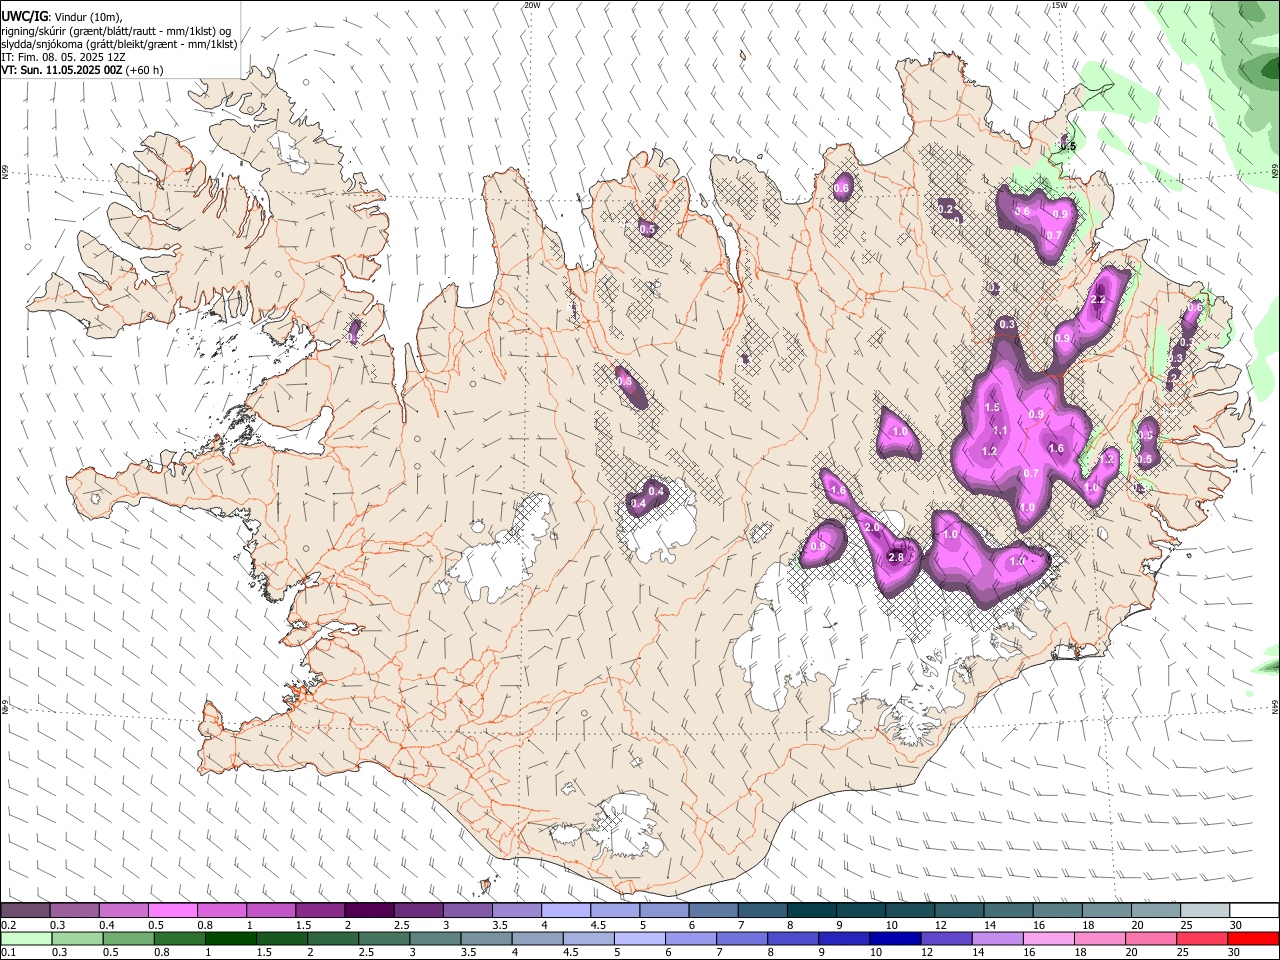The image size is (1280, 960).
Task: Pick the bright red lower swatch at 30
Action: 1252,939
